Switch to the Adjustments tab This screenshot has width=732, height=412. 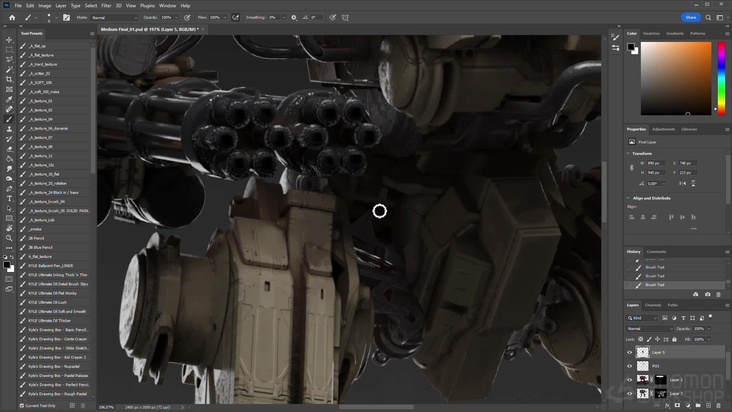(663, 129)
